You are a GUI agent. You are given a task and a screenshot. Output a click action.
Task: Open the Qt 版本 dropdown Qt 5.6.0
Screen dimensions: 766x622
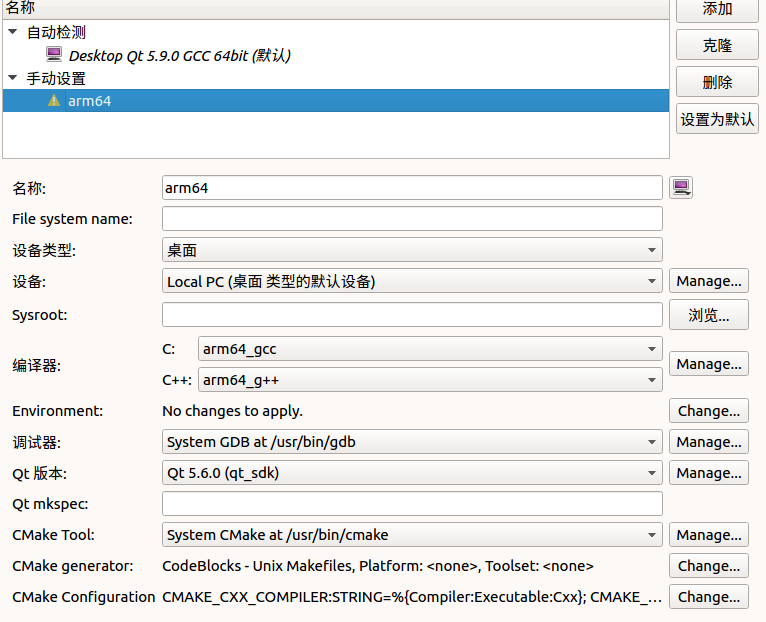click(412, 472)
